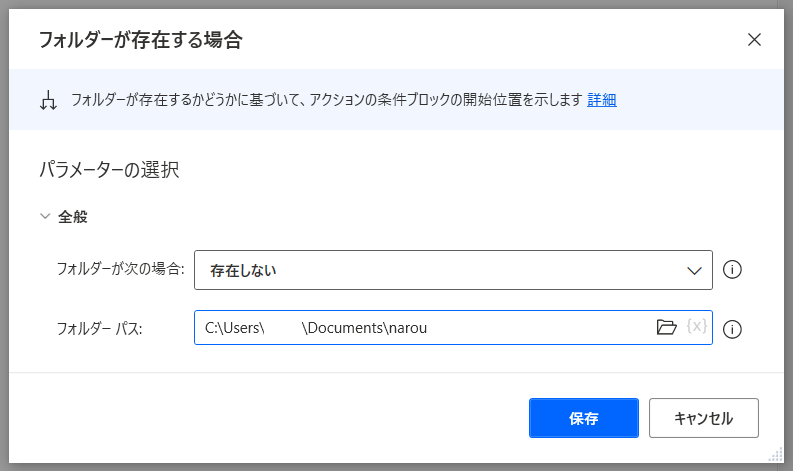The image size is (793, 471).
Task: Save with the 保存 button
Action: pos(584,418)
